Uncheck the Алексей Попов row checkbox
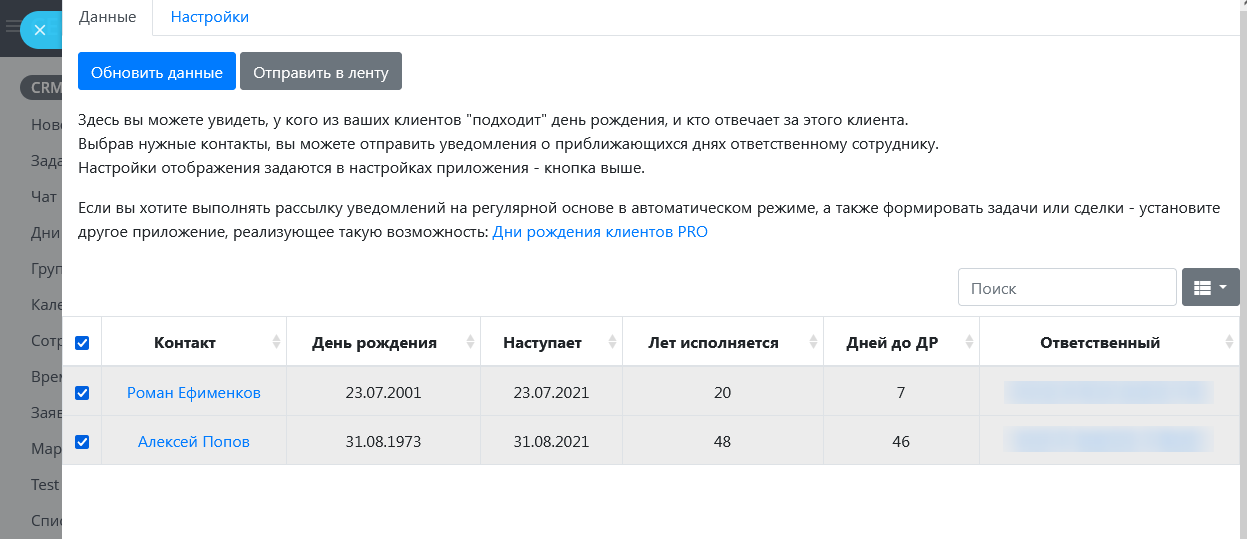The image size is (1247, 539). [82, 441]
